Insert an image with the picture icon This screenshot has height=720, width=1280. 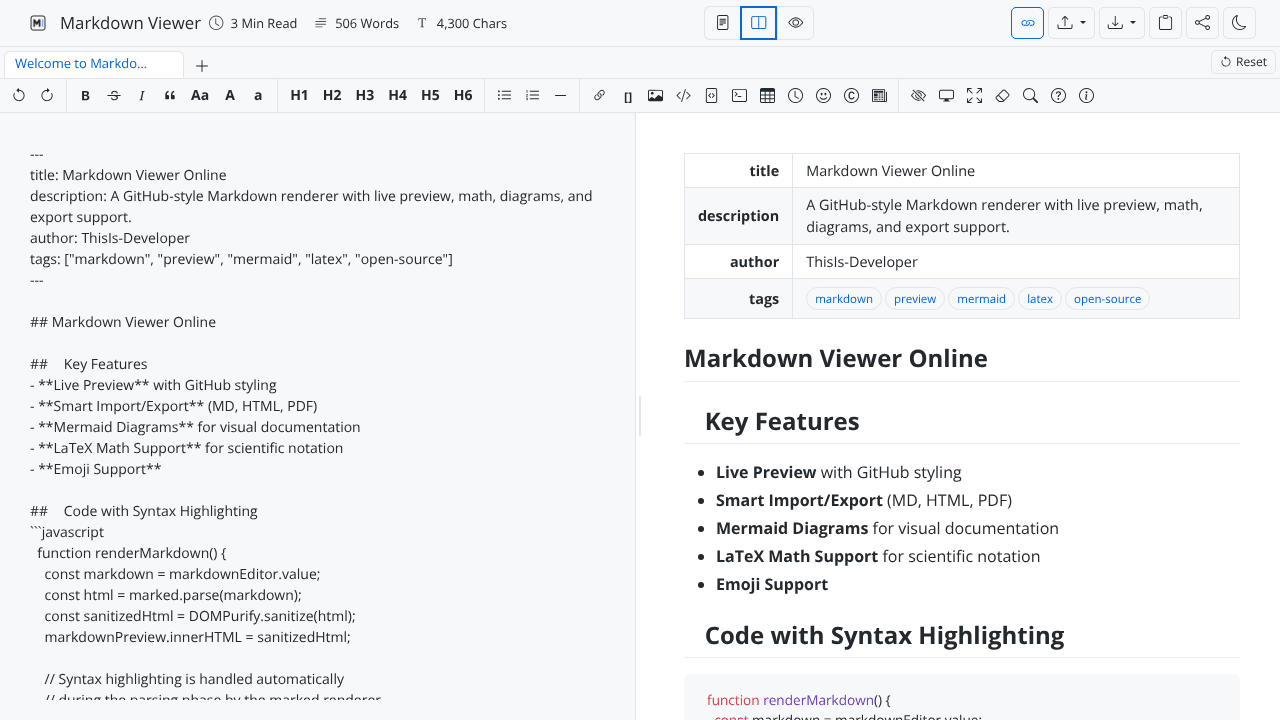tap(656, 96)
